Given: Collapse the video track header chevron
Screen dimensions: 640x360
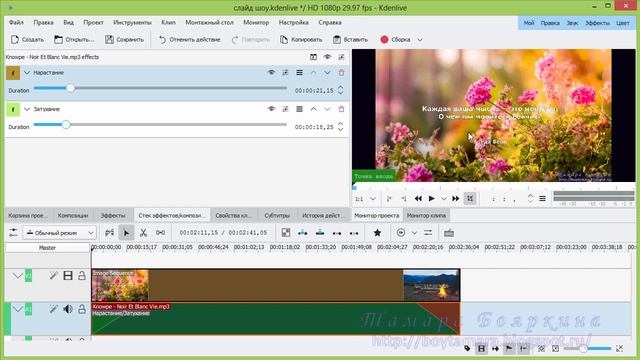Looking at the screenshot, I should pos(18,276).
